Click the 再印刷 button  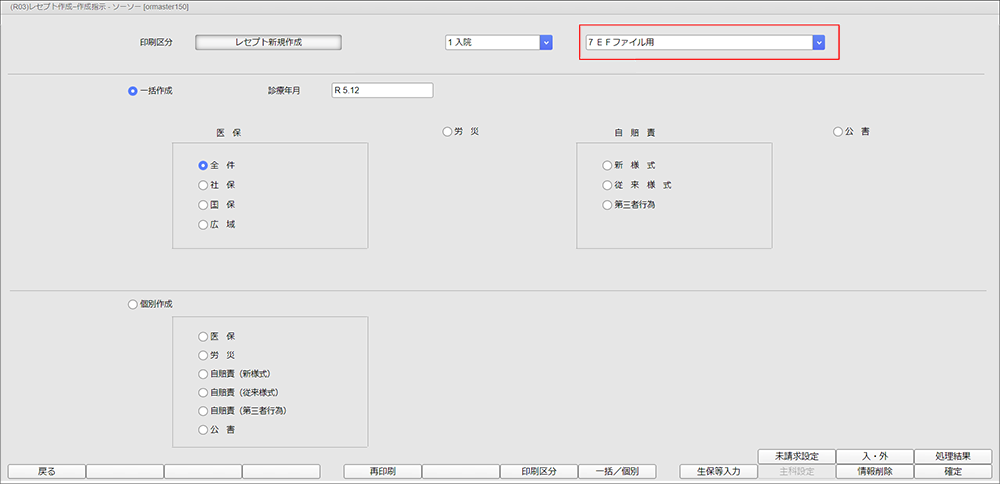click(x=383, y=471)
